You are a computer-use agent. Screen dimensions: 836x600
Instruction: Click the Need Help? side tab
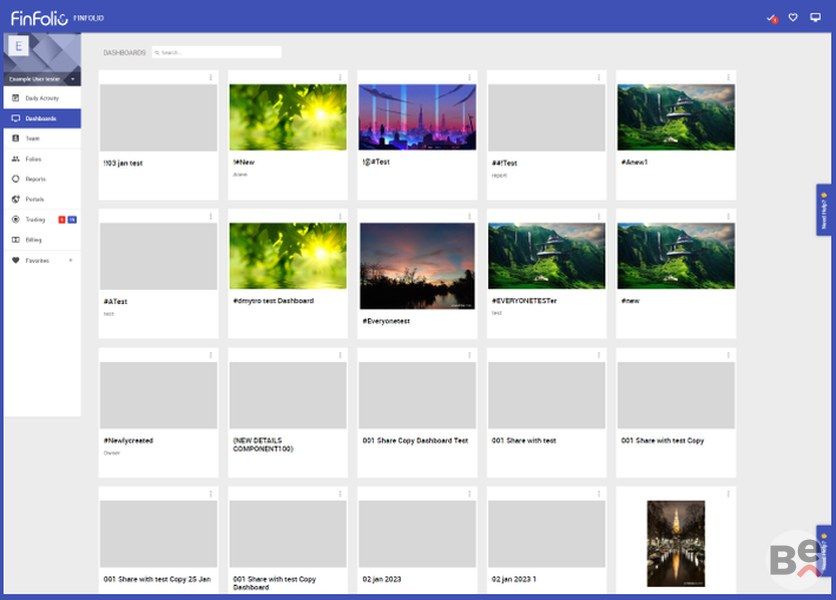pyautogui.click(x=824, y=209)
